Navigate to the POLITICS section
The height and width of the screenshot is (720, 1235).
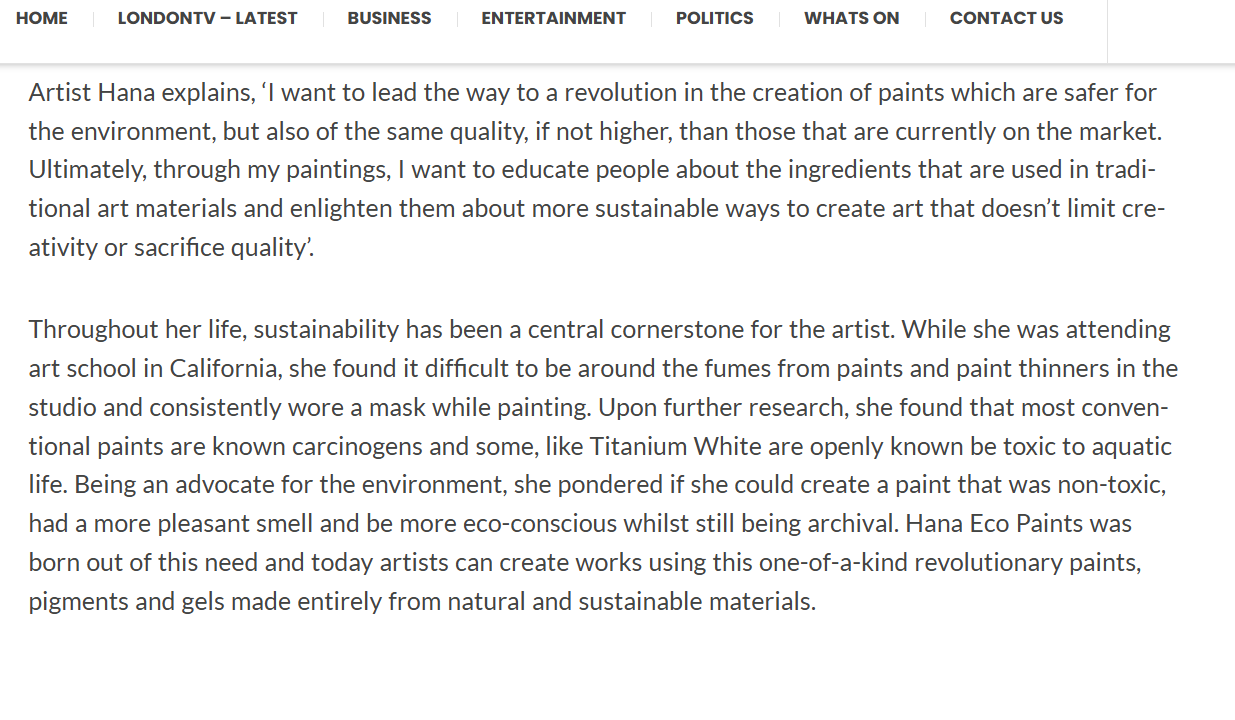714,18
